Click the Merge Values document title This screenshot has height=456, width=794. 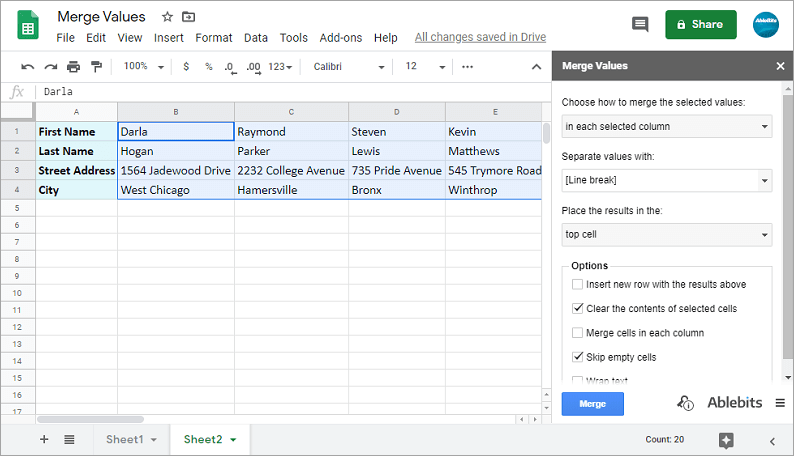click(x=101, y=17)
